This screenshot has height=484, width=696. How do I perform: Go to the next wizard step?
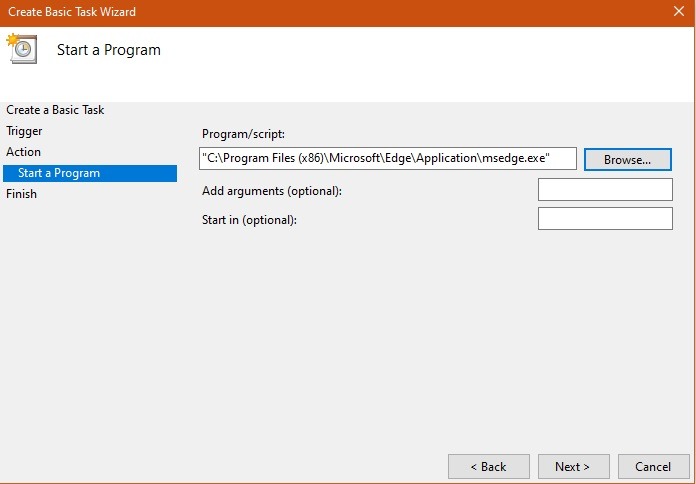point(573,467)
